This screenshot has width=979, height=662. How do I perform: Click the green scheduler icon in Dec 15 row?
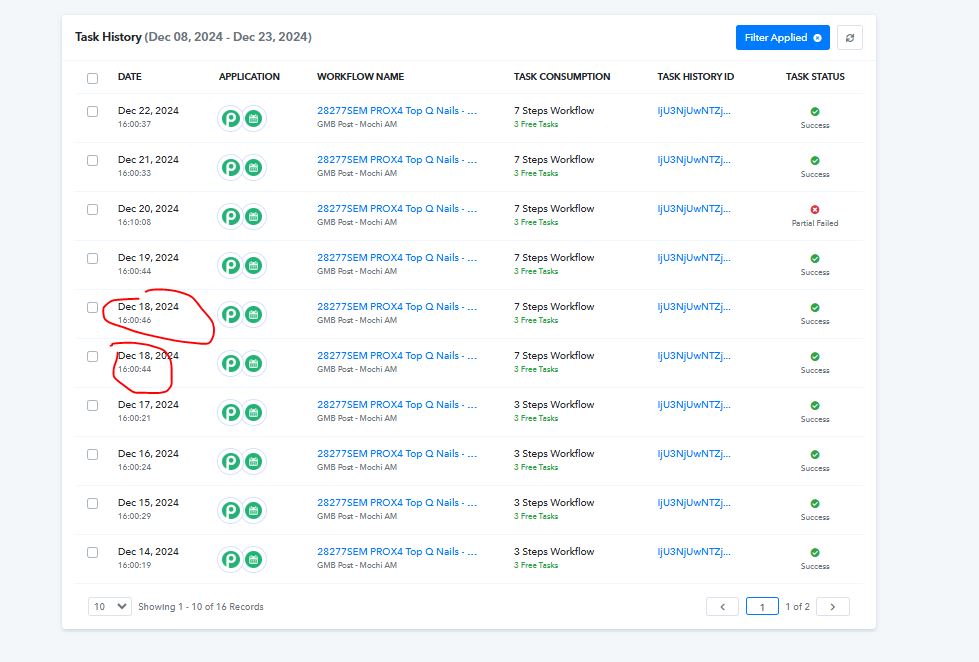point(253,510)
